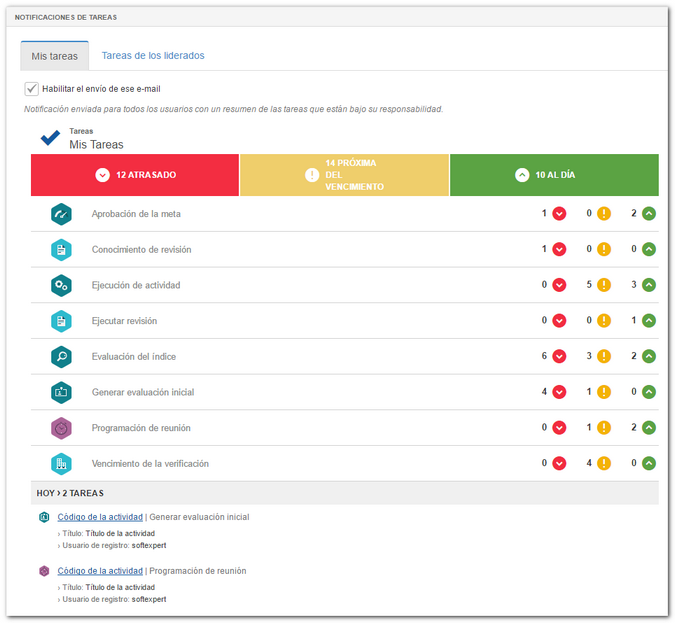The height and width of the screenshot is (623, 675).
Task: Click the NOTIFICACIONES DE TAREAS panel header
Action: pos(337,17)
